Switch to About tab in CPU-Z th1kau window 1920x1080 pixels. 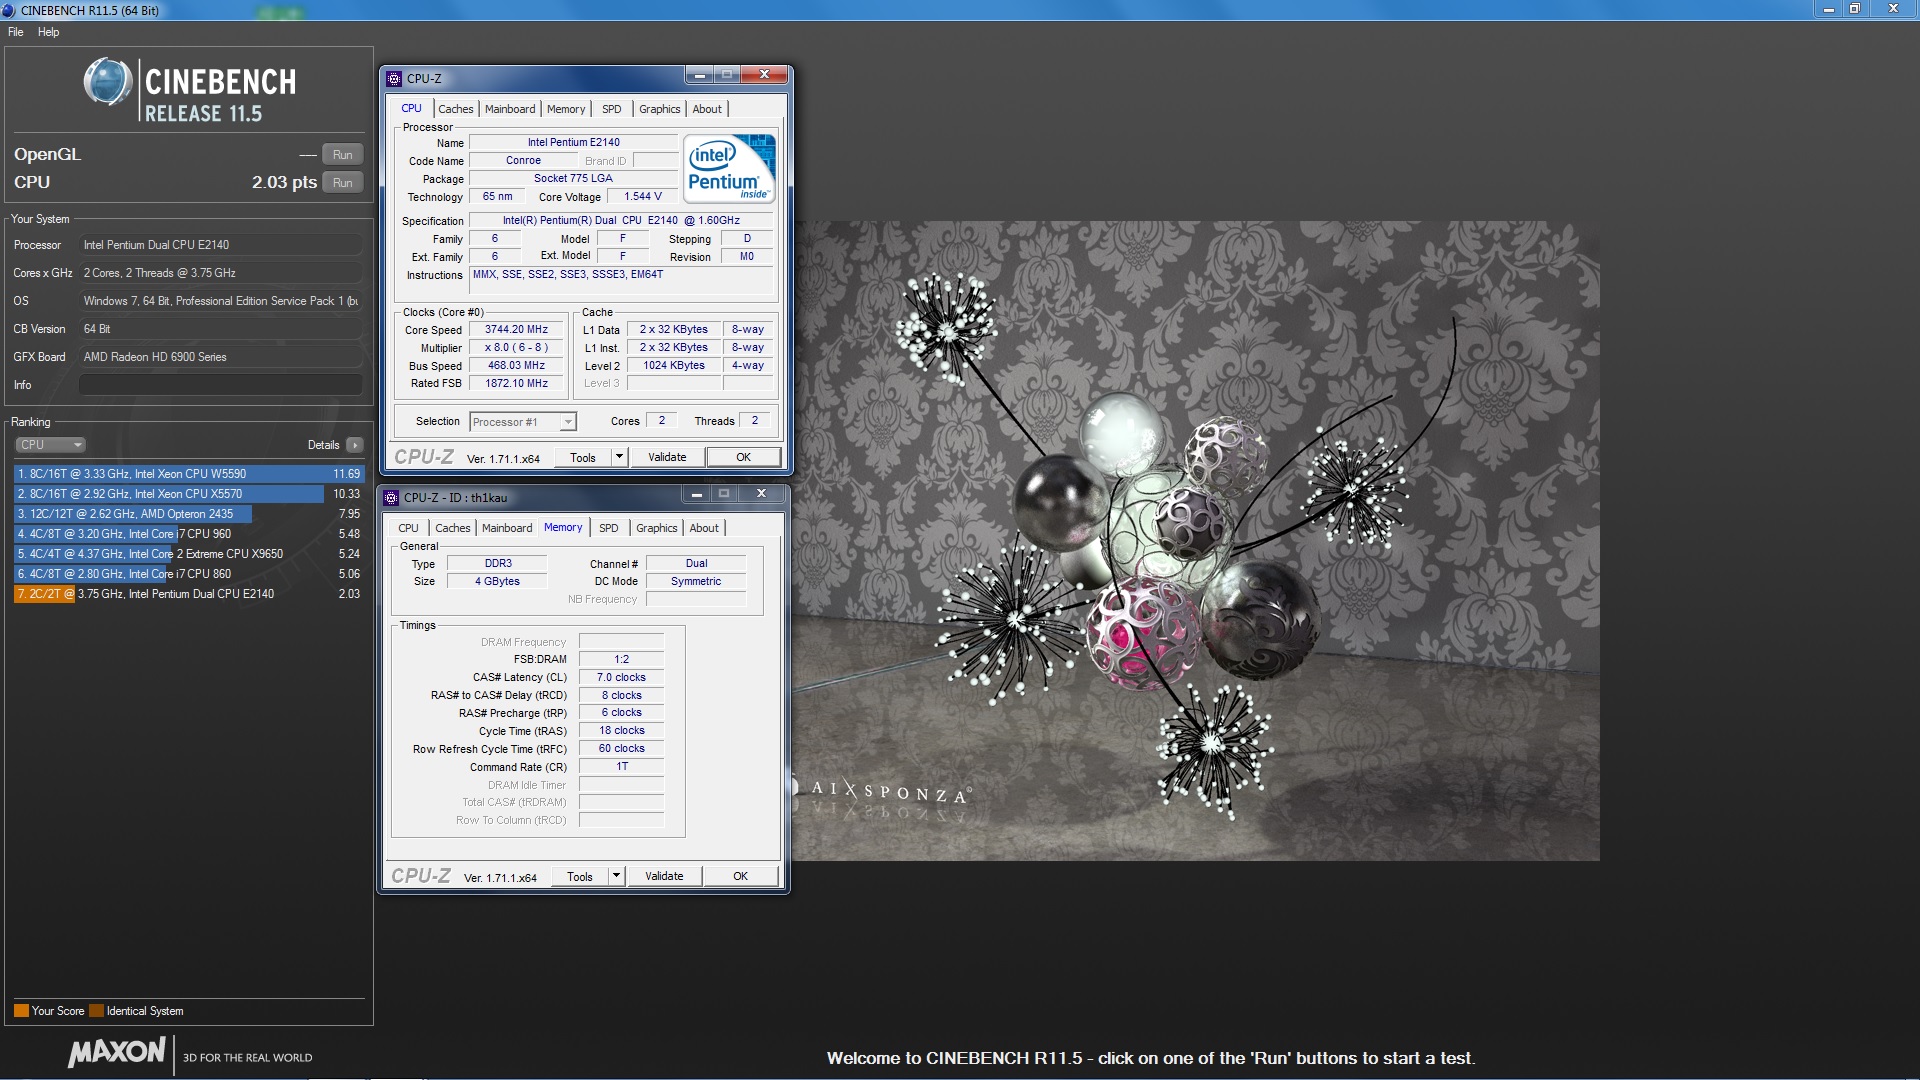(x=704, y=528)
